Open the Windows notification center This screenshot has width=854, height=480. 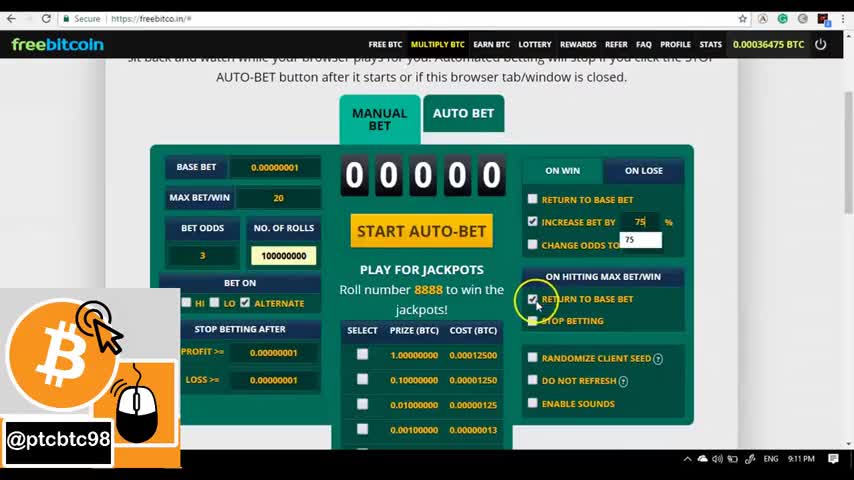pyautogui.click(x=833, y=459)
